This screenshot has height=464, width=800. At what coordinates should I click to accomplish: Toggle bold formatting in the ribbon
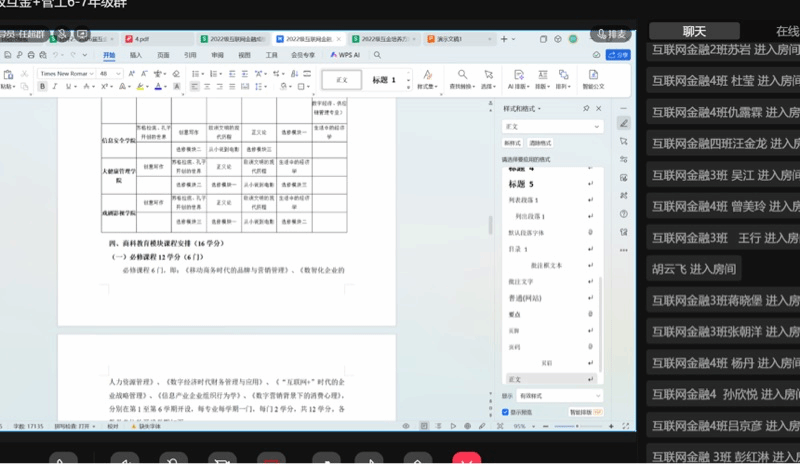pos(42,87)
